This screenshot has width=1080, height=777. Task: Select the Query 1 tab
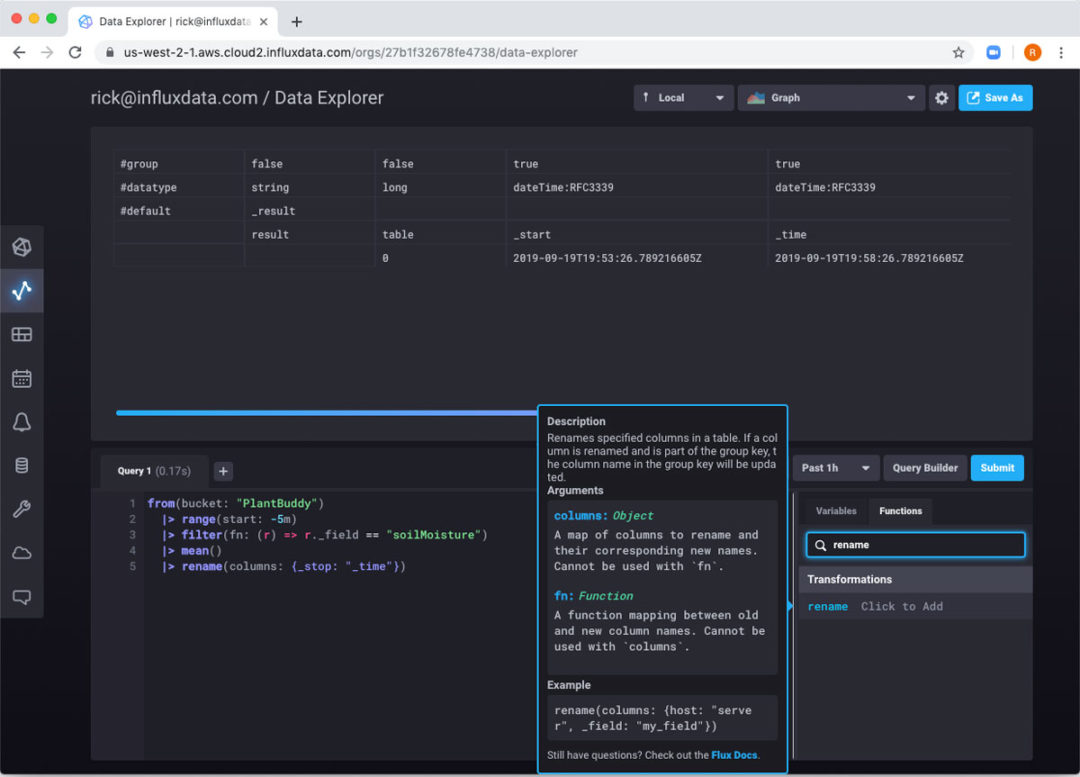tap(154, 471)
